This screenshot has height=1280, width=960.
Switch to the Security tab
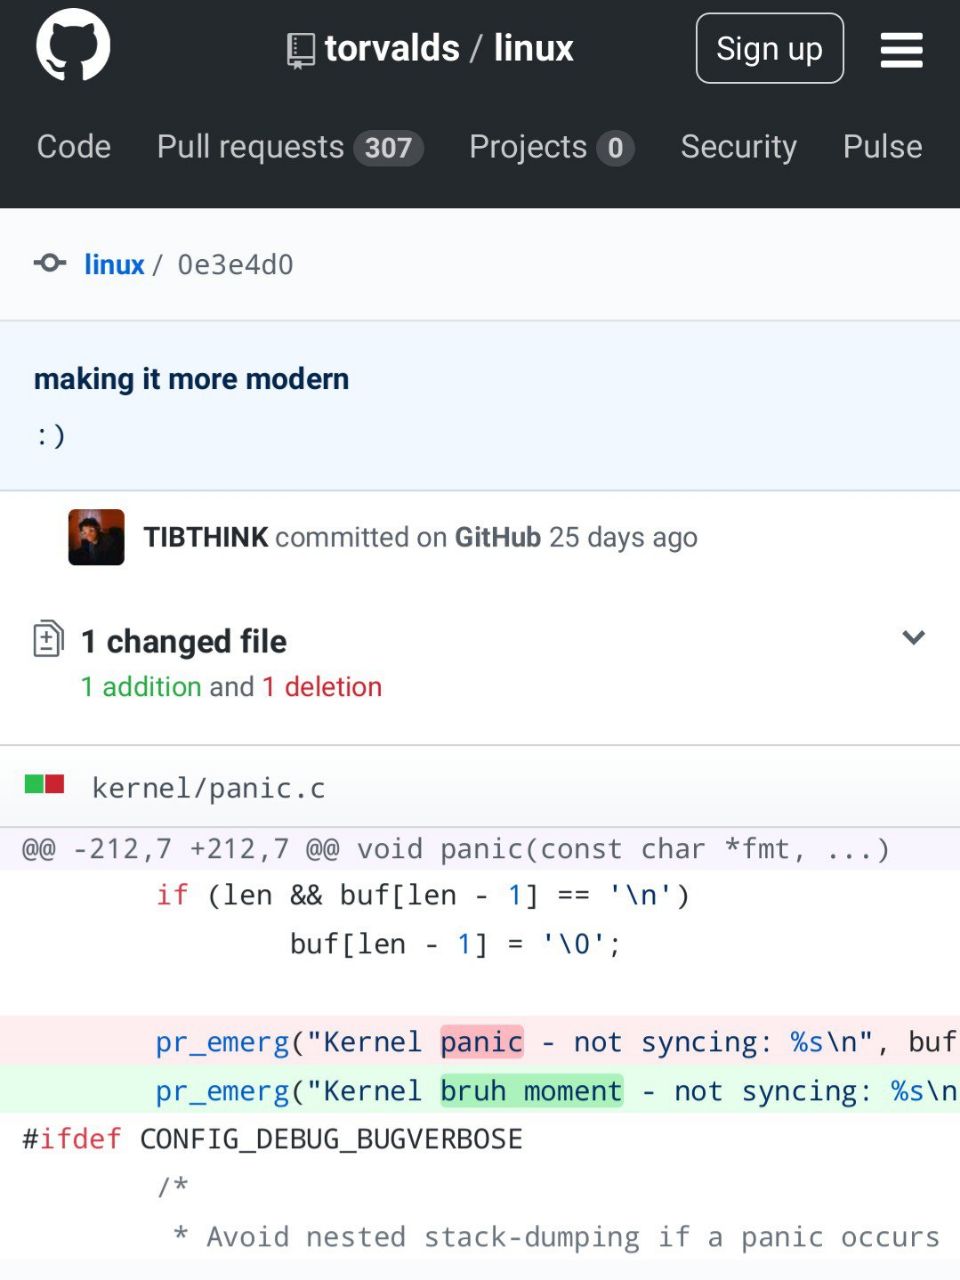[739, 147]
